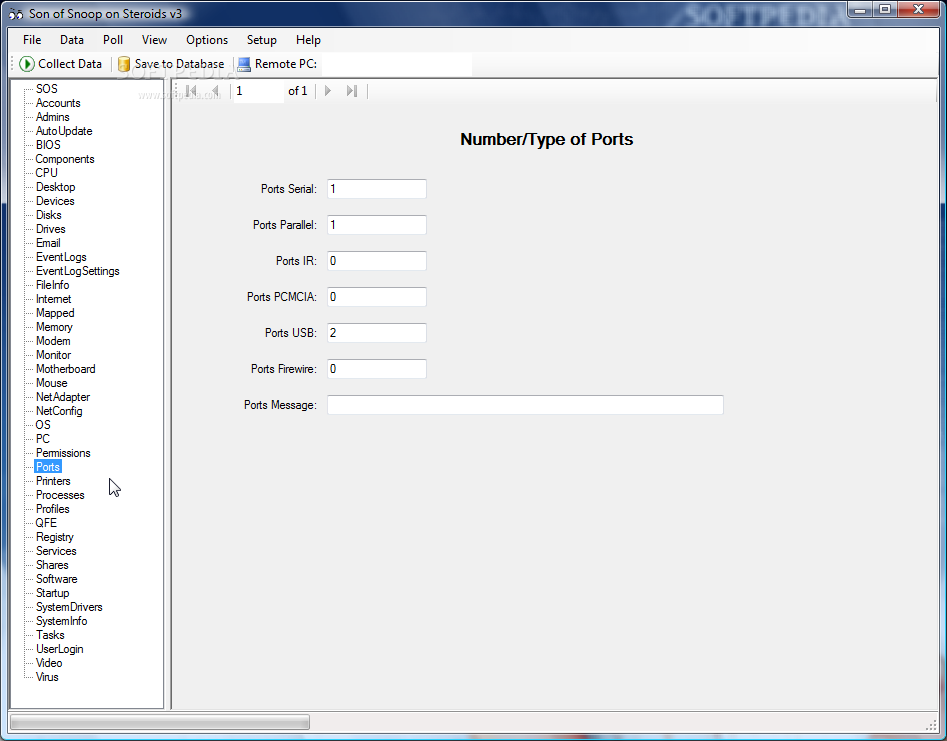This screenshot has width=947, height=741.
Task: Select NetConfig in the tree
Action: coord(59,411)
